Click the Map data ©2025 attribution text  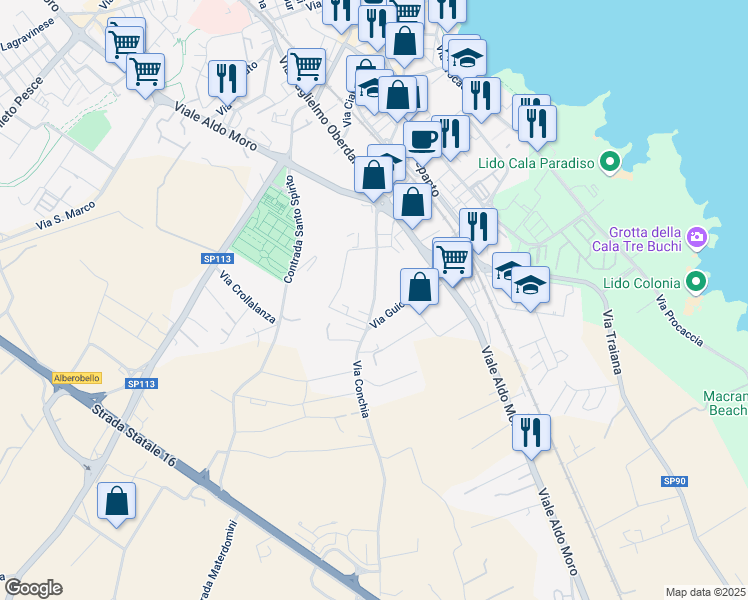[705, 591]
